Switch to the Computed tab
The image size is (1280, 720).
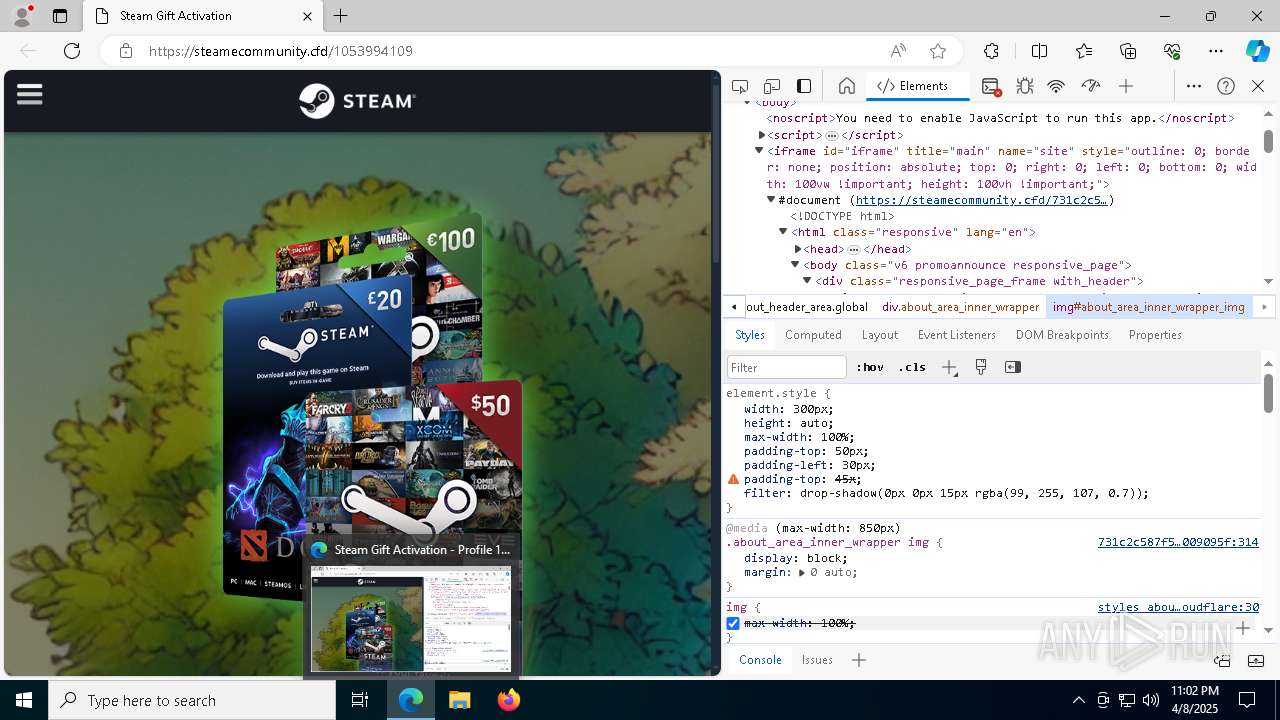click(x=813, y=335)
